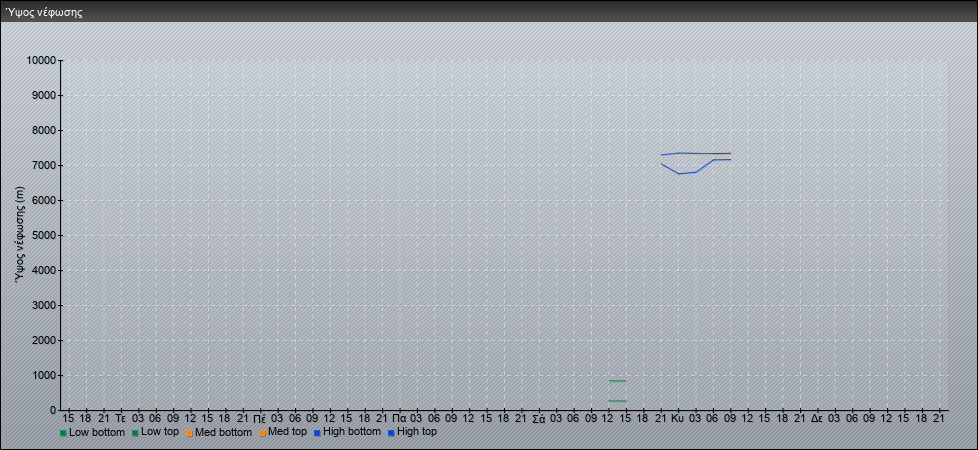Click the Τε day label on the time axis

(x=121, y=419)
